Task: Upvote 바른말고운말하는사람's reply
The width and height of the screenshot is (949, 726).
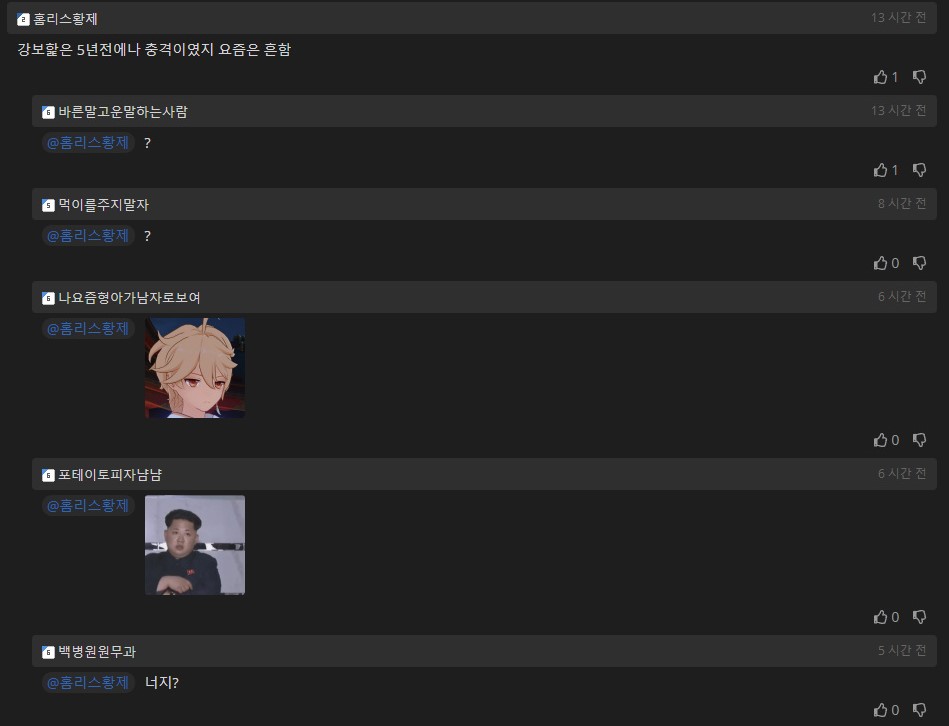Action: [881, 170]
